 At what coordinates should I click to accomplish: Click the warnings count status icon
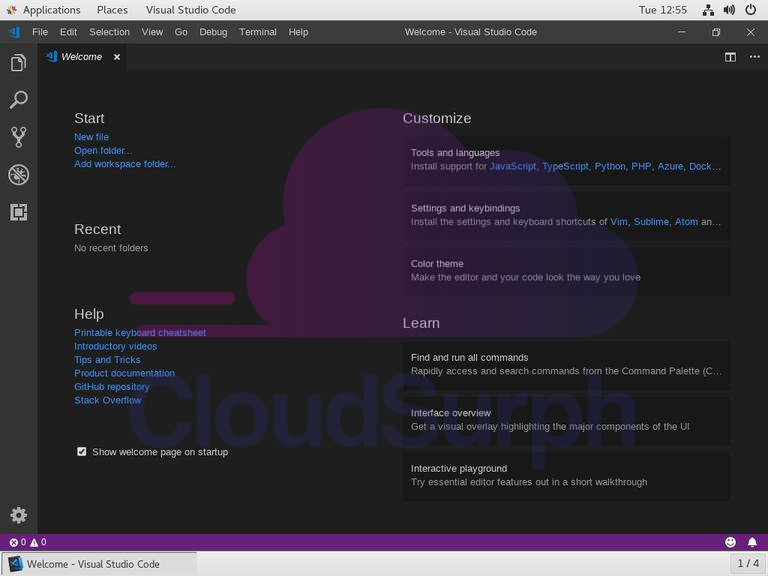(38, 542)
